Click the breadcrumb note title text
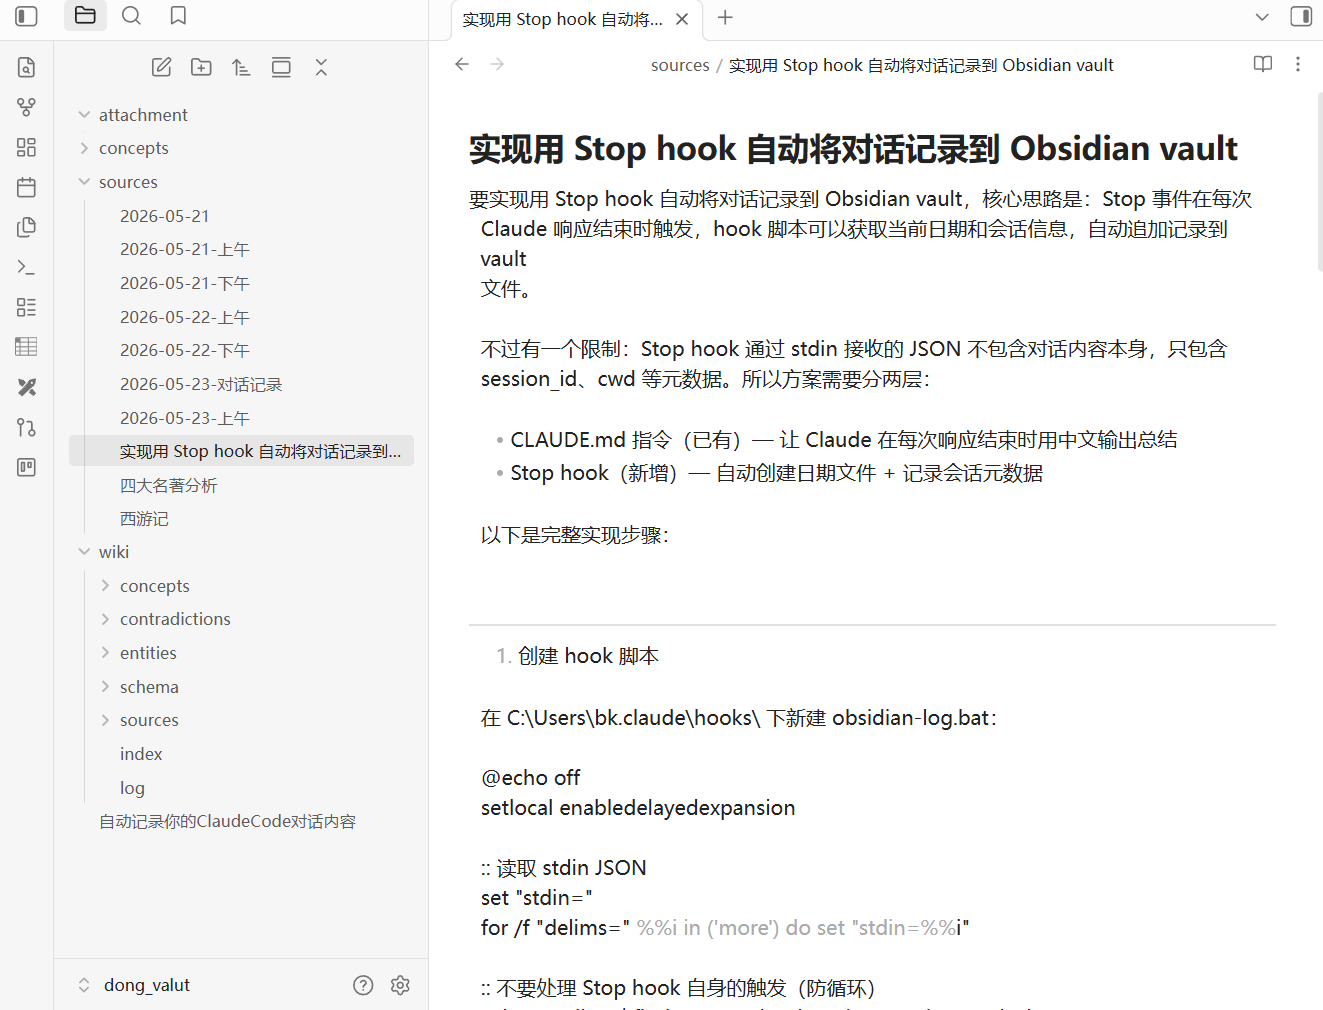The image size is (1323, 1010). (x=921, y=65)
